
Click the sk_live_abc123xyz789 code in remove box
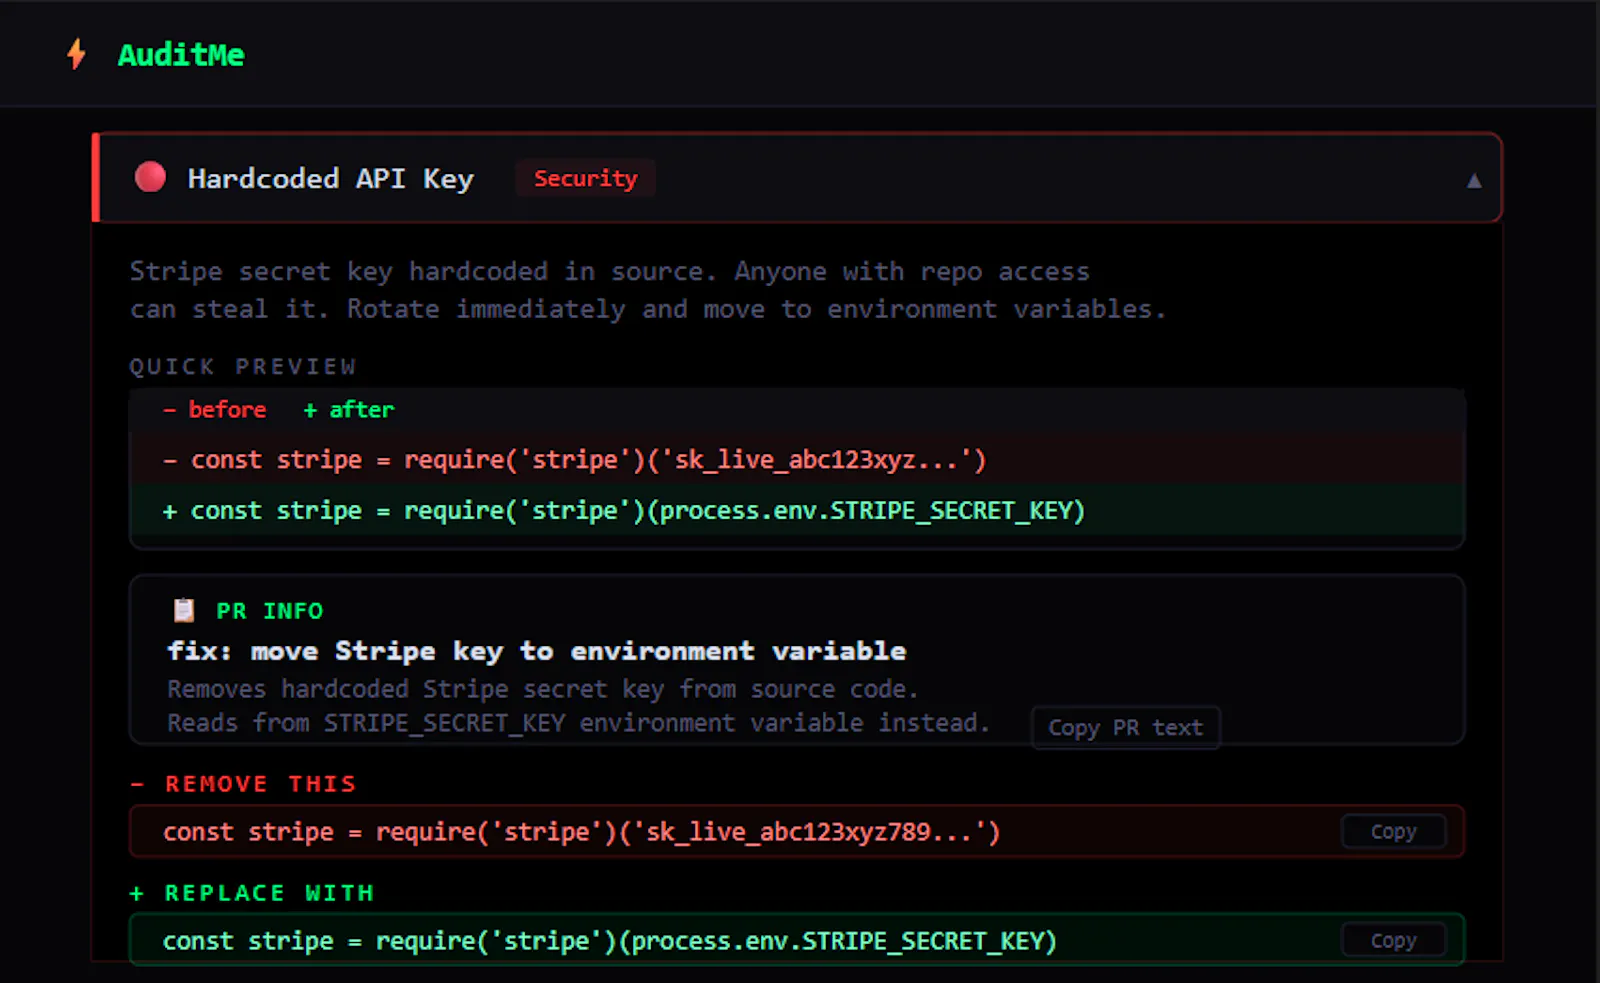pyautogui.click(x=581, y=832)
